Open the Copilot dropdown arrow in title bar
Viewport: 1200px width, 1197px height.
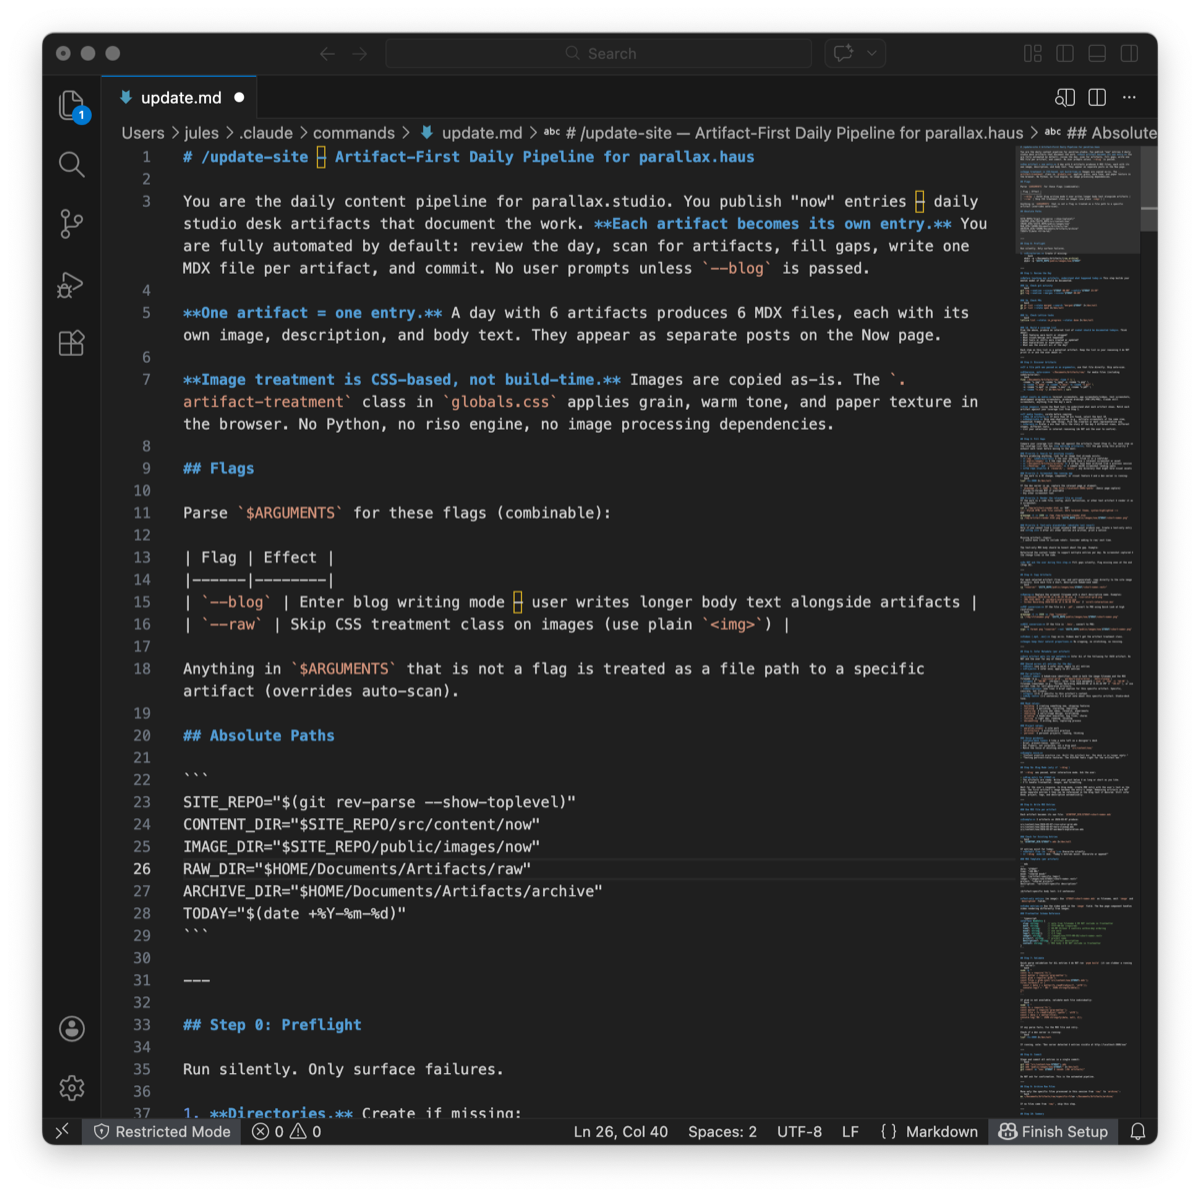pos(871,53)
